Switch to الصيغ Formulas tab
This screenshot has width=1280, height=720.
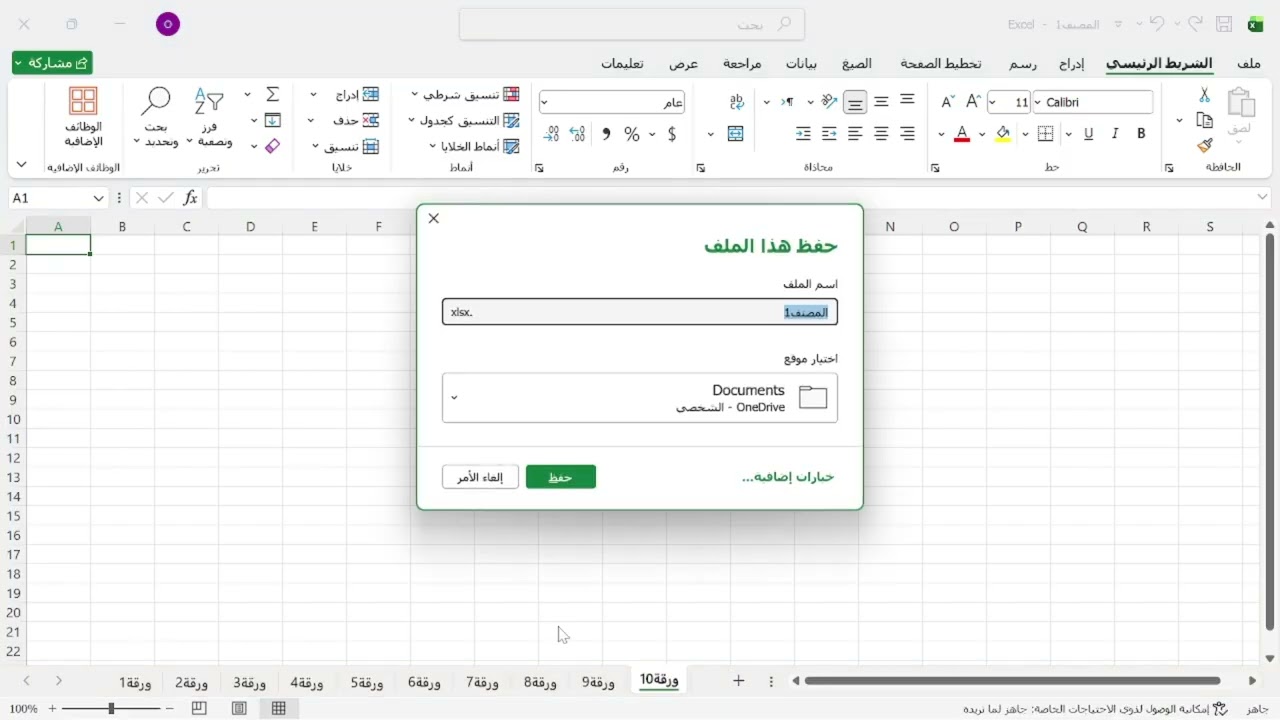pos(856,63)
